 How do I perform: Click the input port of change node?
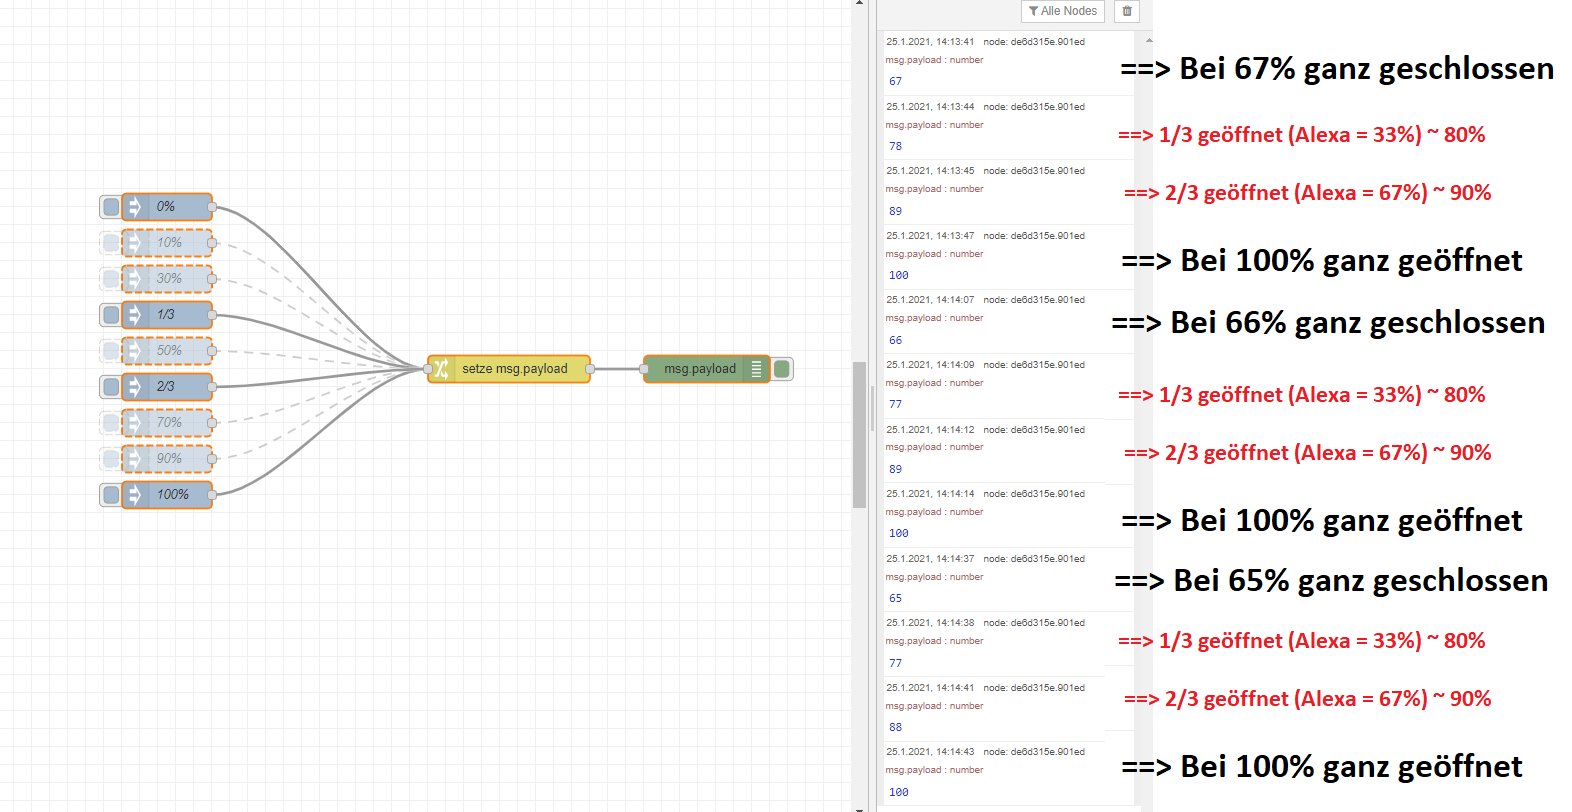click(428, 369)
